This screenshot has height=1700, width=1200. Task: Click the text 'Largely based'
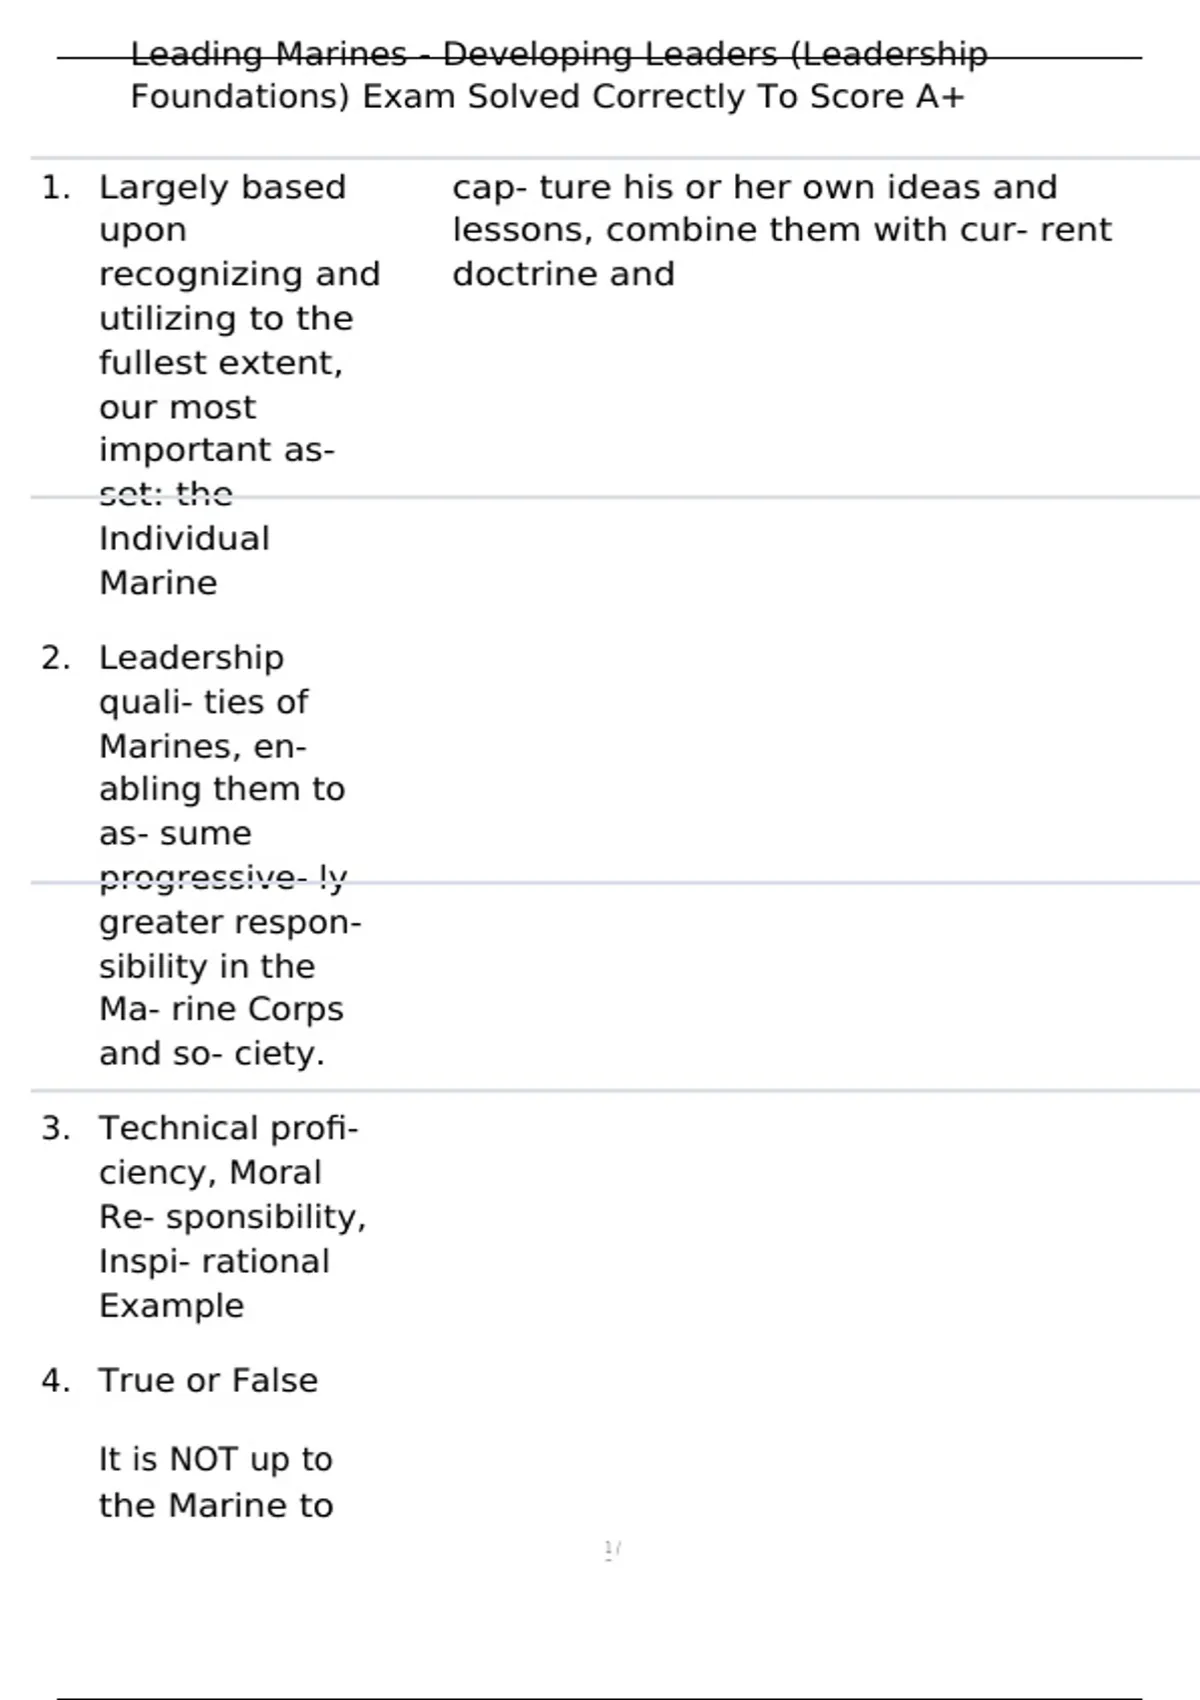pyautogui.click(x=222, y=187)
